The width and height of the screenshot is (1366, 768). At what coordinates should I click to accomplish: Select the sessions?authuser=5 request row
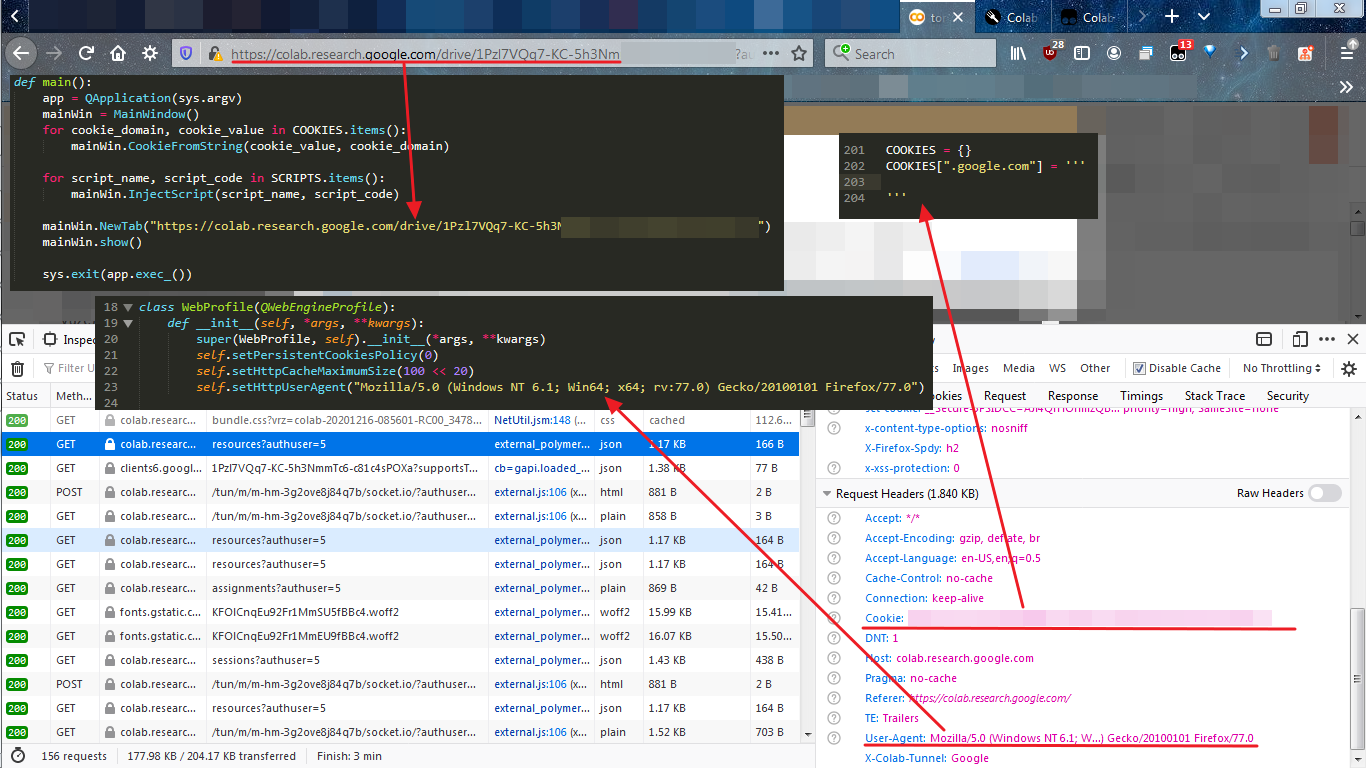click(400, 660)
